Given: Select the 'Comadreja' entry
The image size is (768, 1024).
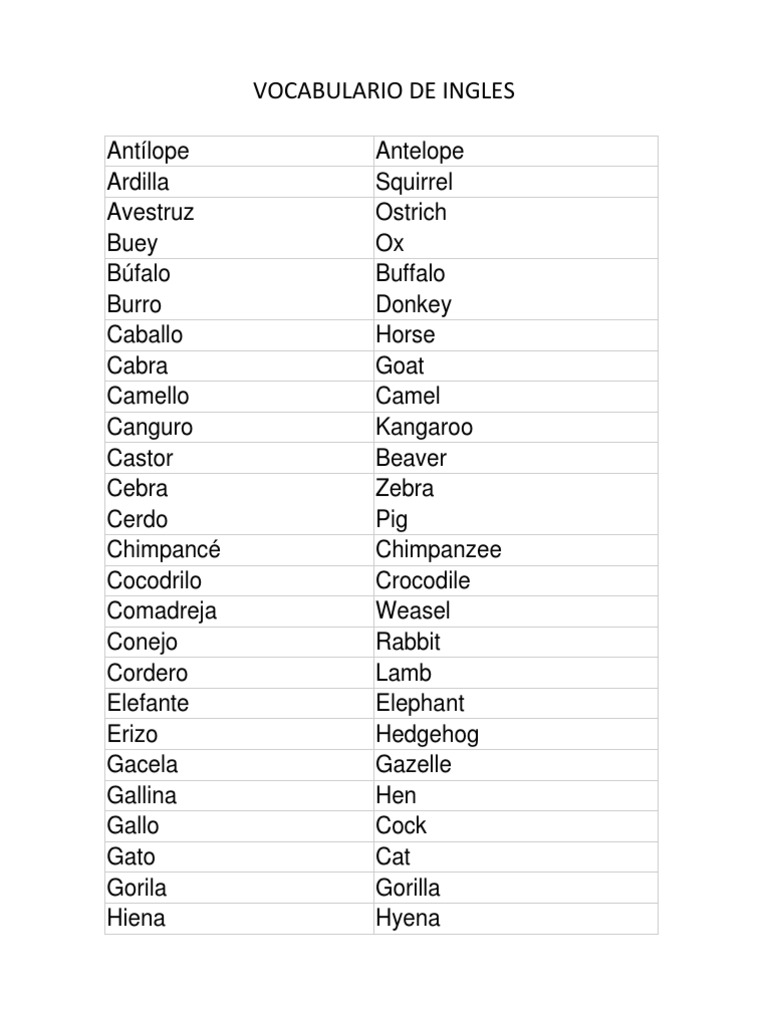Looking at the screenshot, I should [162, 611].
